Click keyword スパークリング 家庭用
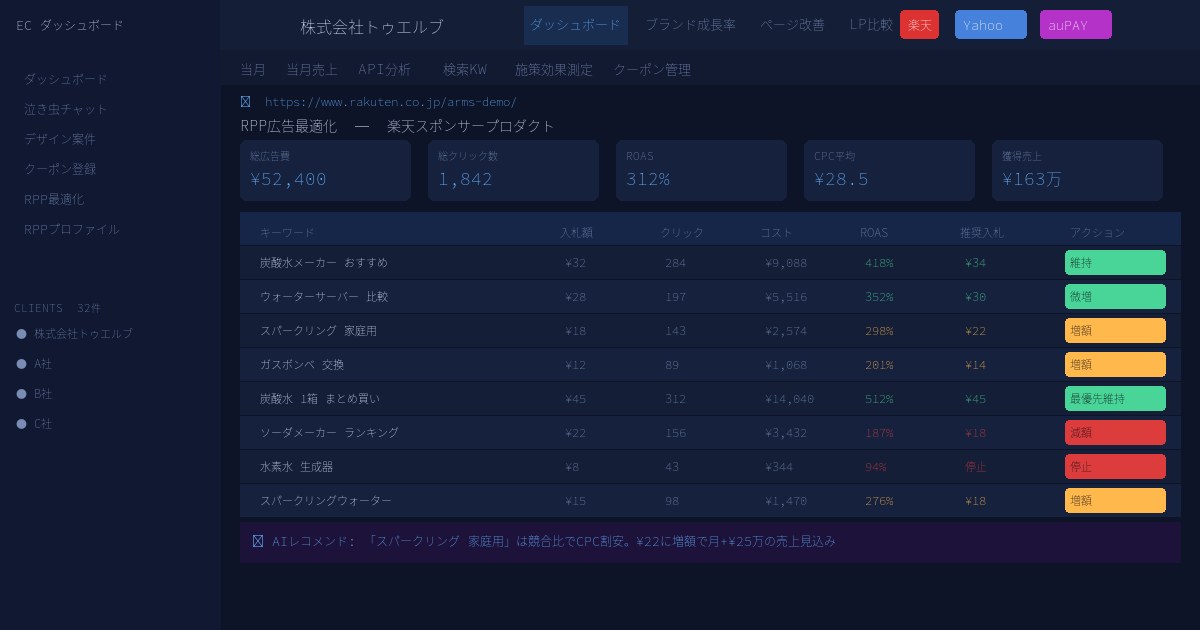The width and height of the screenshot is (1200, 630). point(318,331)
